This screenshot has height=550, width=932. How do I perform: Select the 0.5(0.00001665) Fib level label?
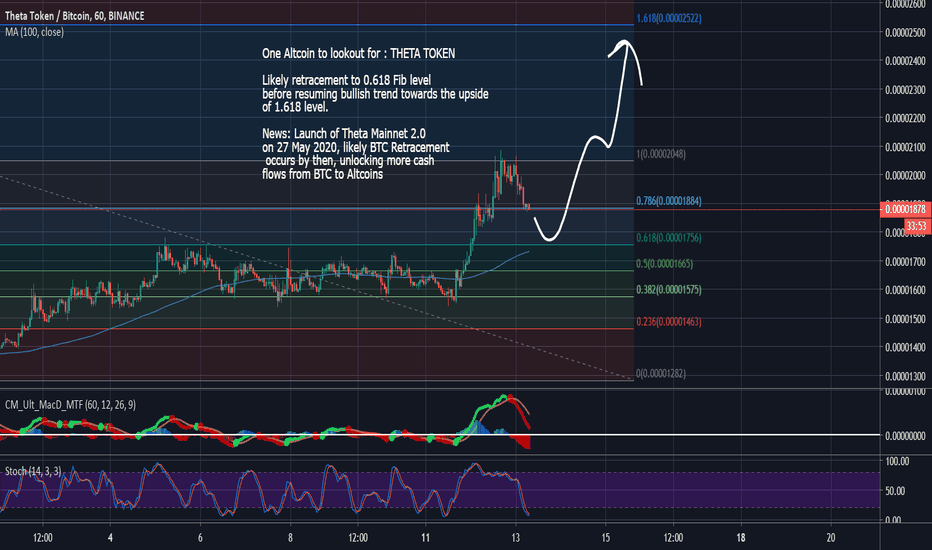pyautogui.click(x=665, y=263)
